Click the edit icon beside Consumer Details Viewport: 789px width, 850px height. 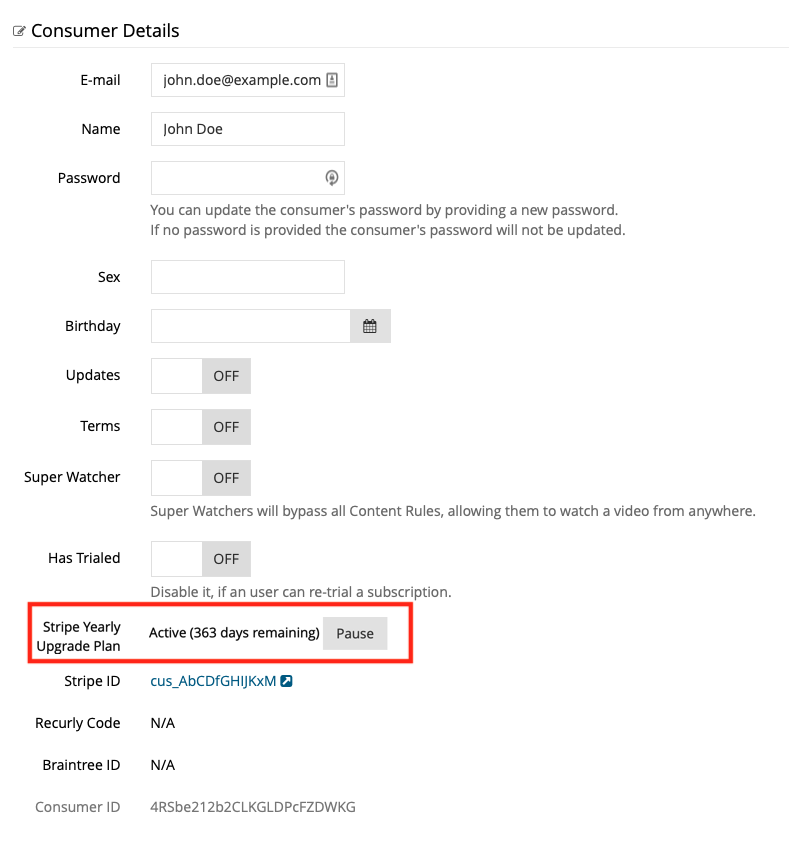[x=19, y=31]
